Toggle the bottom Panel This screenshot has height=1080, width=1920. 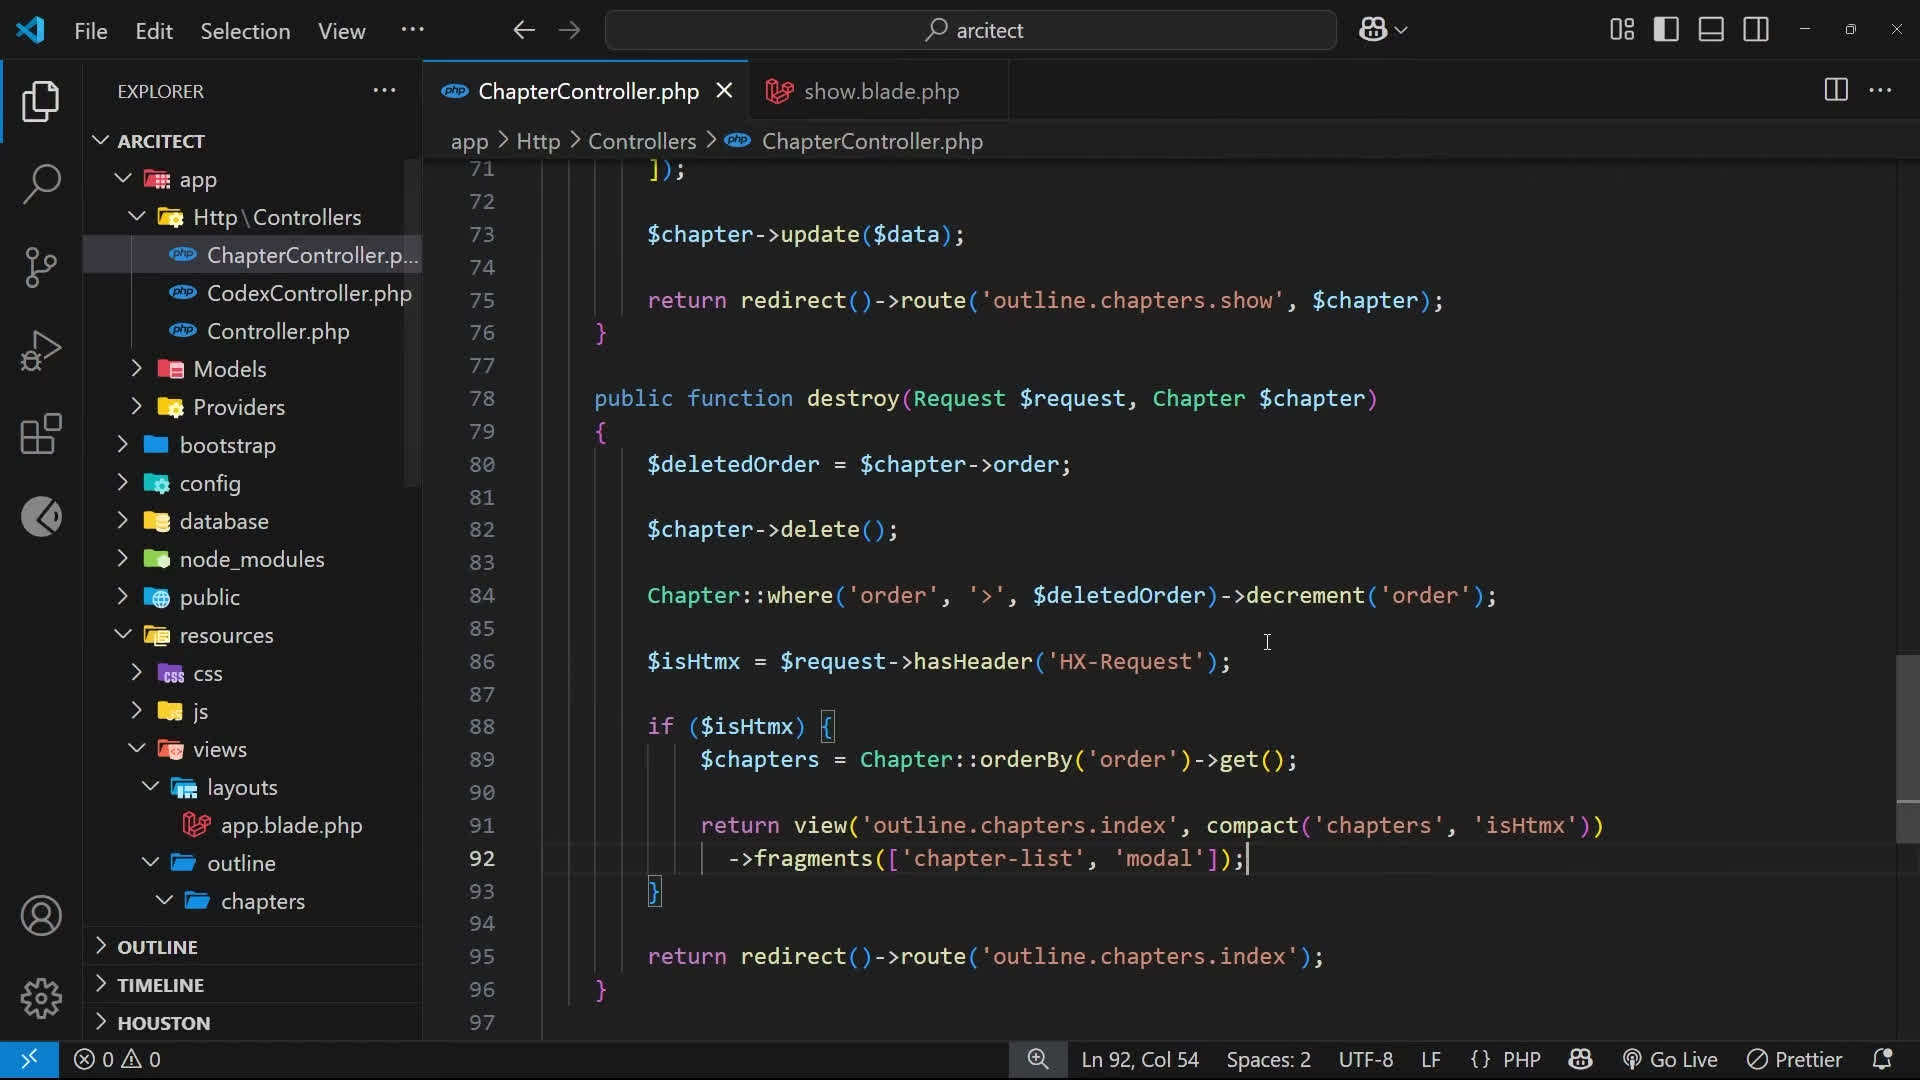(x=1711, y=30)
